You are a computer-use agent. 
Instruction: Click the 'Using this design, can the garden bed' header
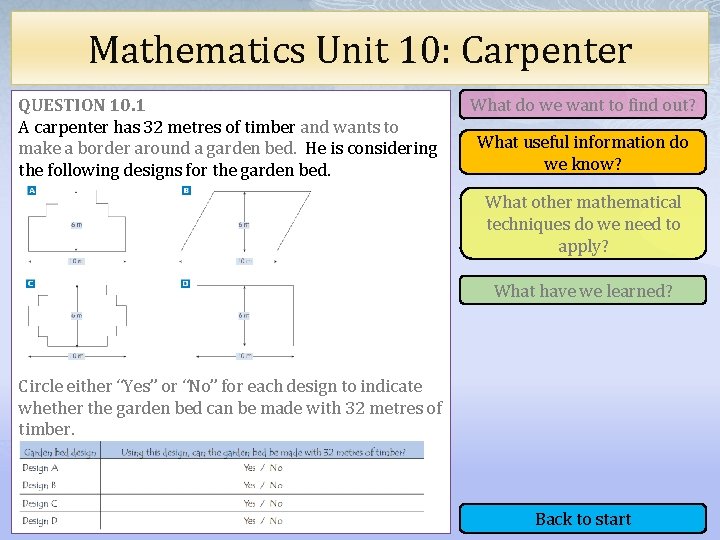coord(263,452)
